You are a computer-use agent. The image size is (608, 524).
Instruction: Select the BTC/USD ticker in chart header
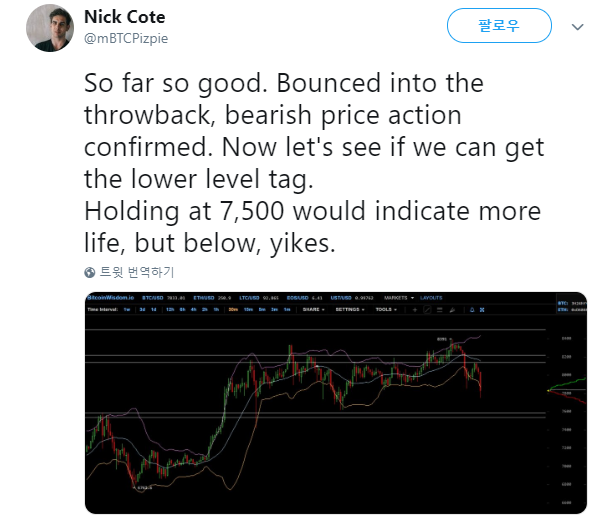tap(153, 298)
